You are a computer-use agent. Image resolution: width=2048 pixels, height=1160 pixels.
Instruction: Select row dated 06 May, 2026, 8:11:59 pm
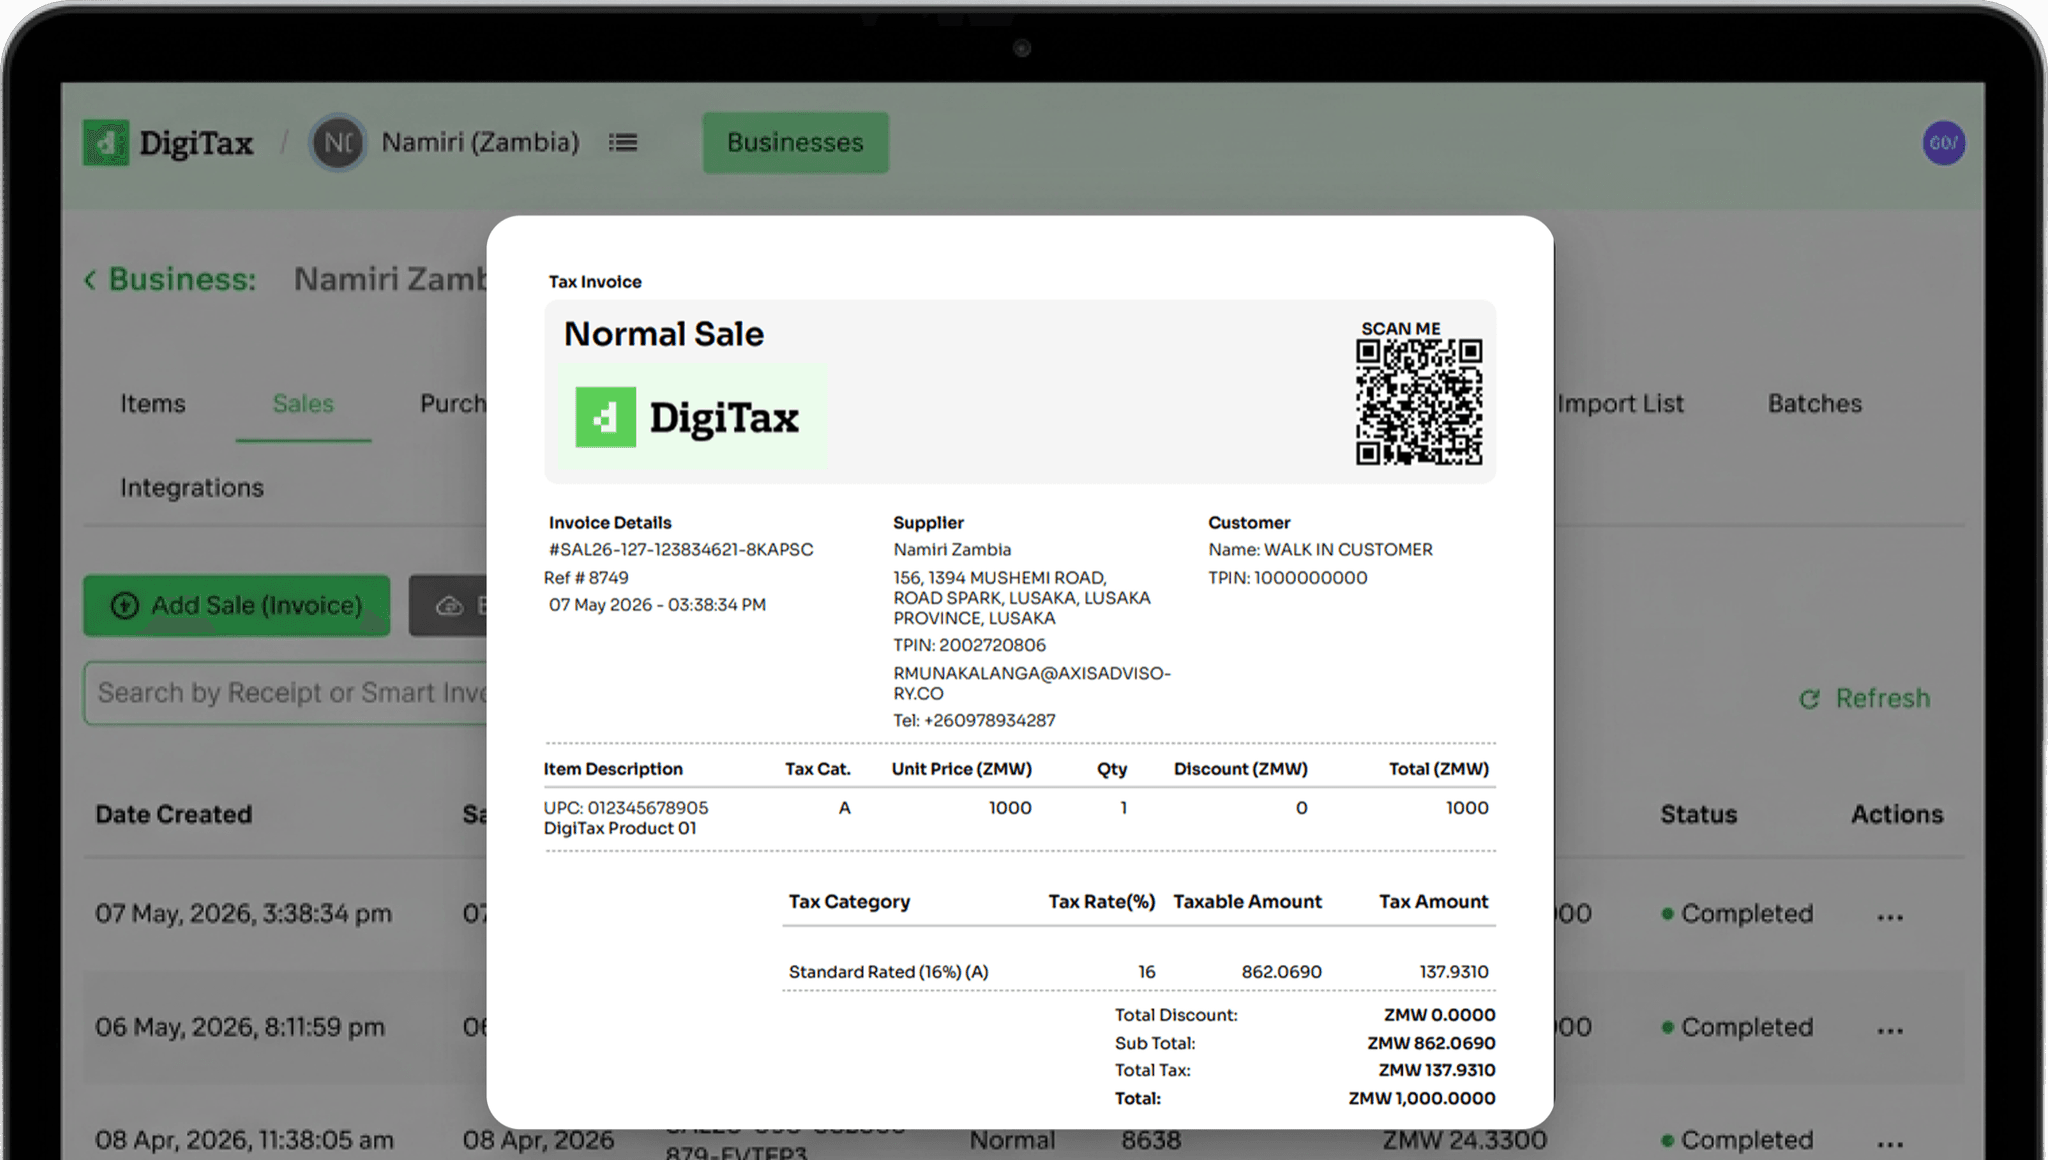coord(240,1028)
